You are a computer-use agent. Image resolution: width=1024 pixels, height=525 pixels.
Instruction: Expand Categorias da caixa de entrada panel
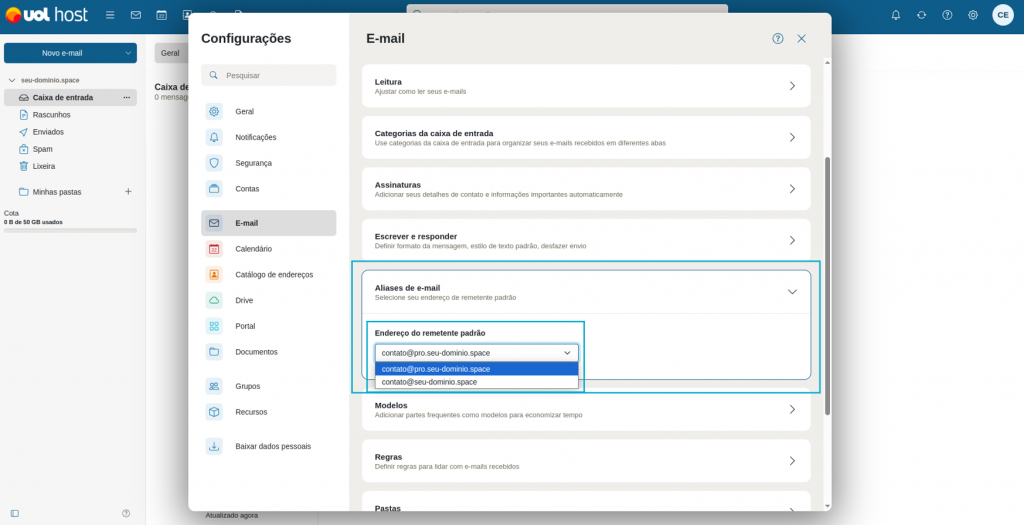coord(586,137)
